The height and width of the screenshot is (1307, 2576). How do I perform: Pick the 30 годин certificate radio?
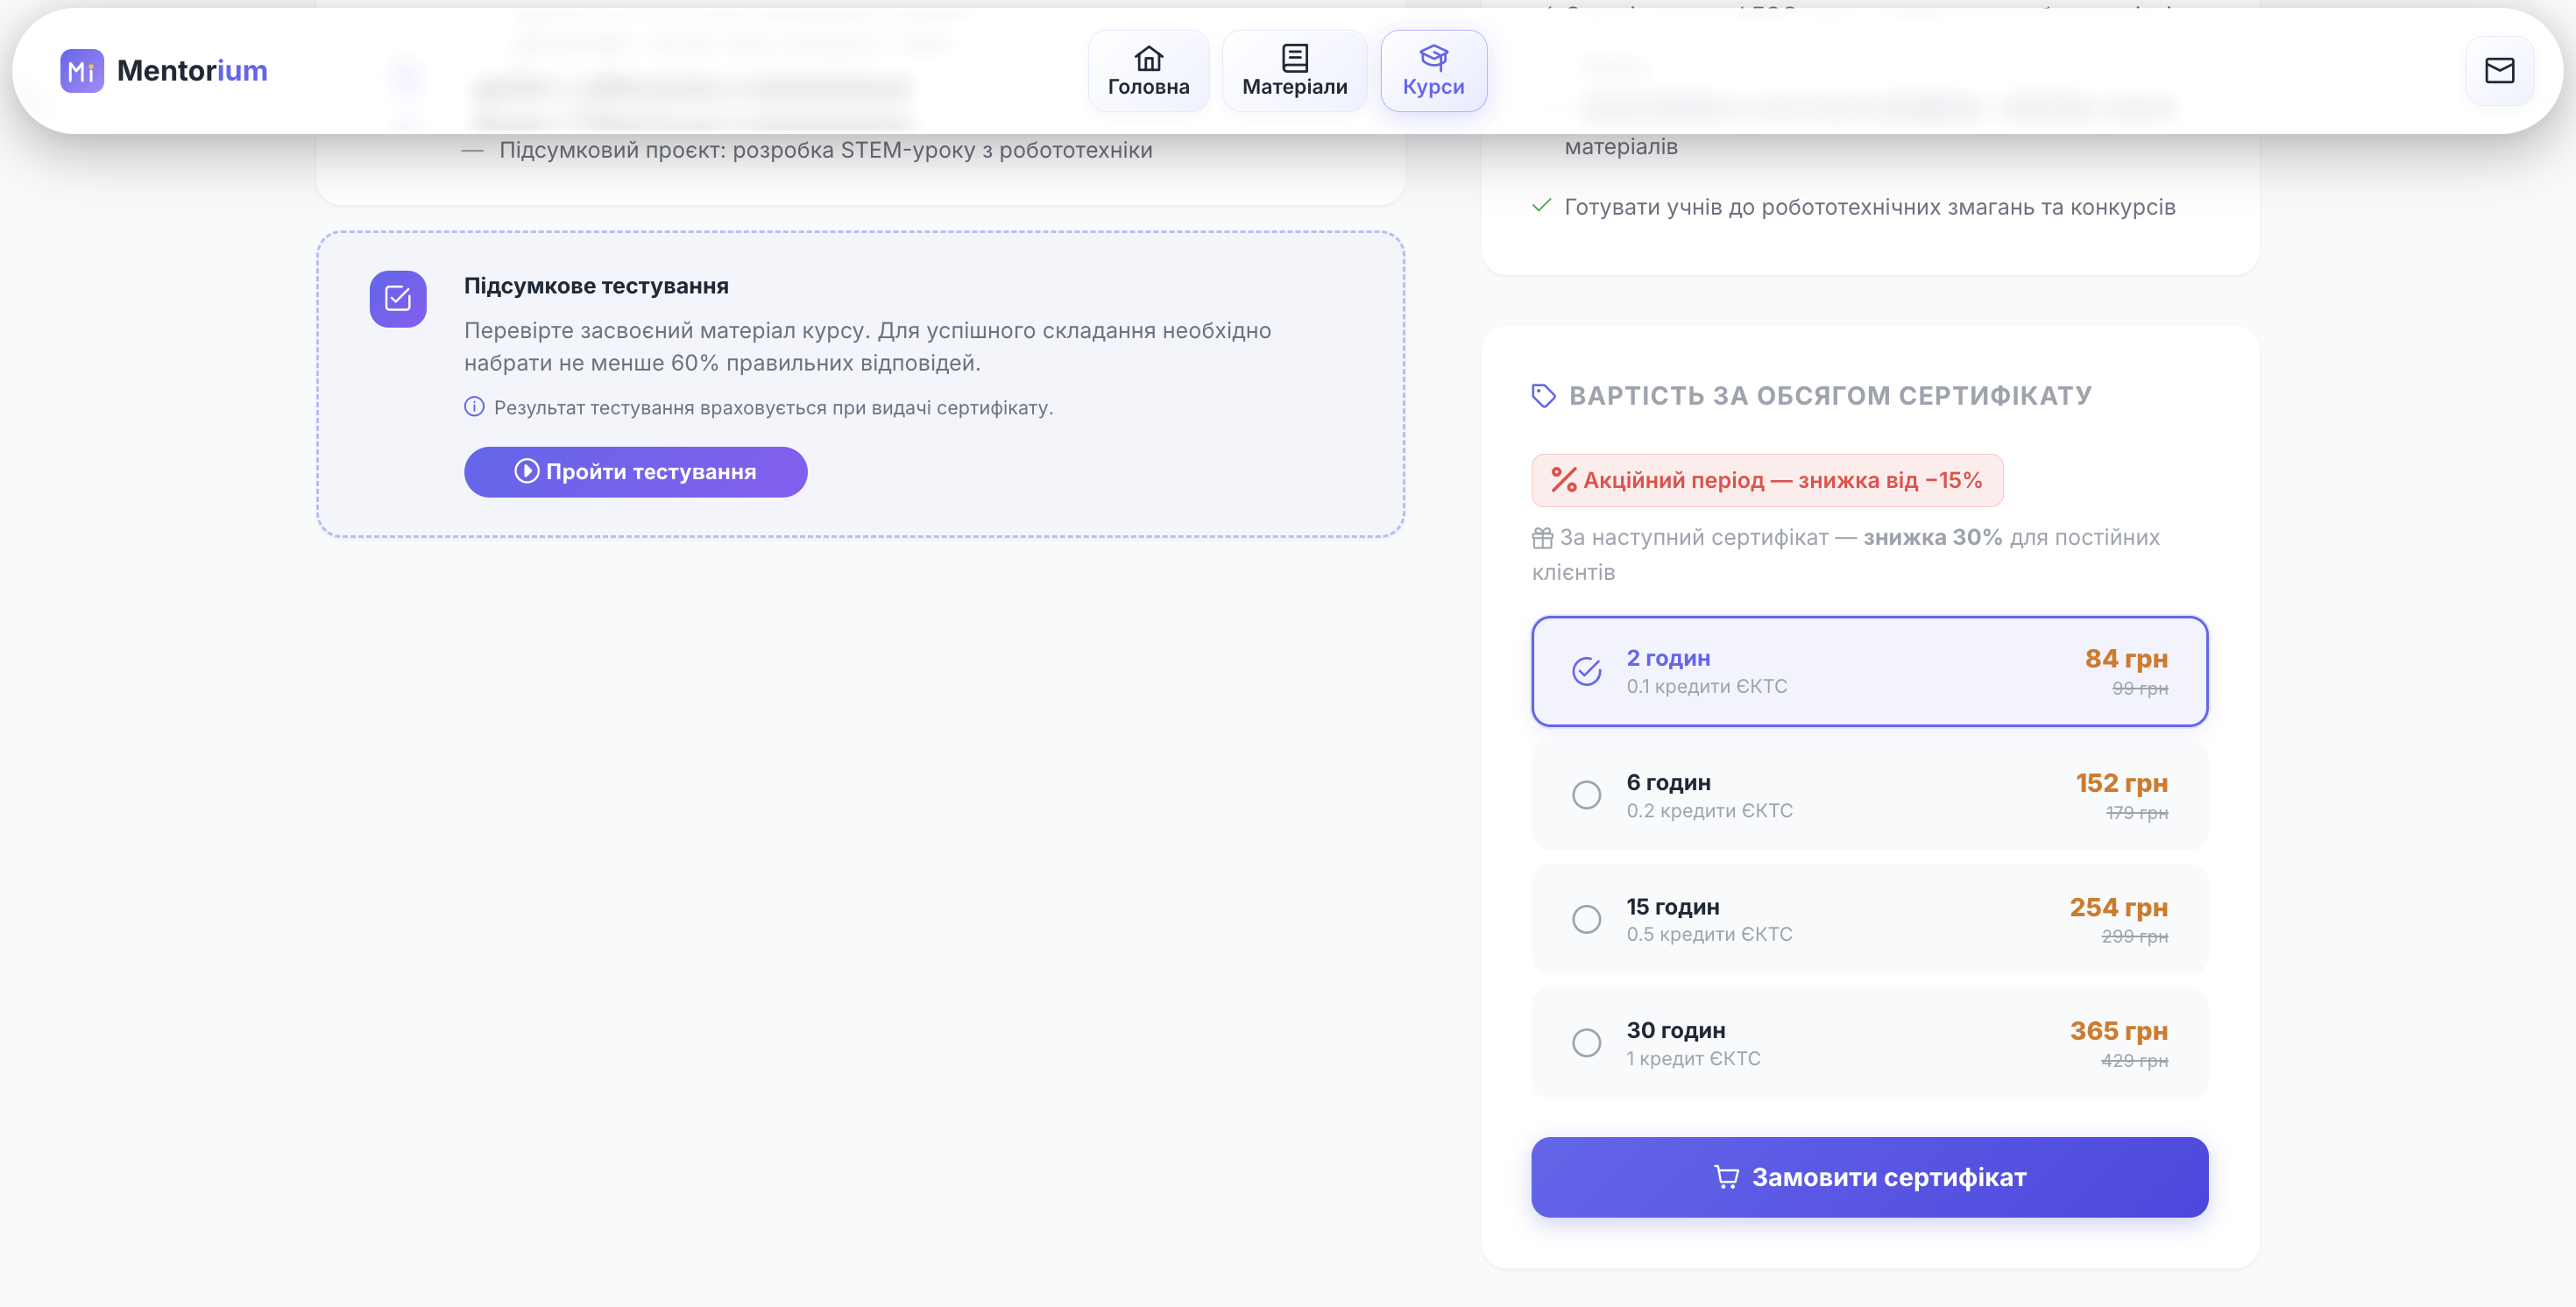[x=1586, y=1043]
